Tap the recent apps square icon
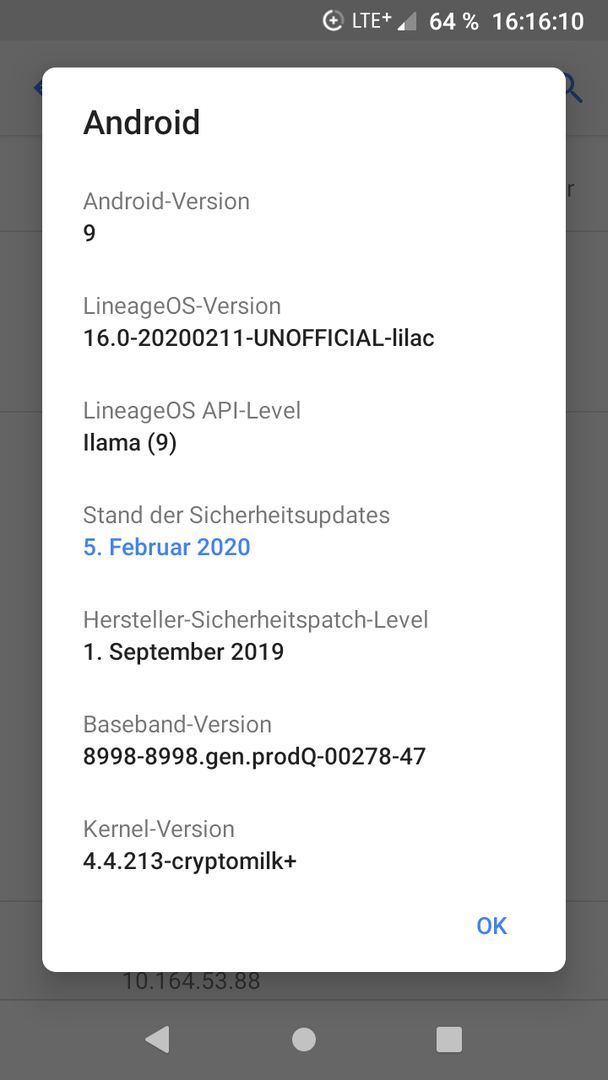 (x=449, y=1039)
